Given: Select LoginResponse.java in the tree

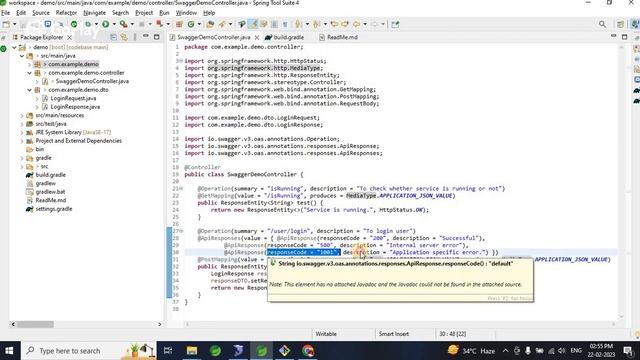Looking at the screenshot, I should coord(75,107).
